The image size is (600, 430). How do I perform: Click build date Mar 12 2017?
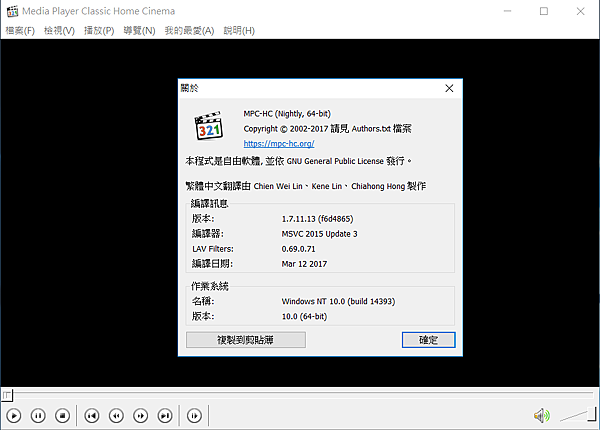coord(304,264)
